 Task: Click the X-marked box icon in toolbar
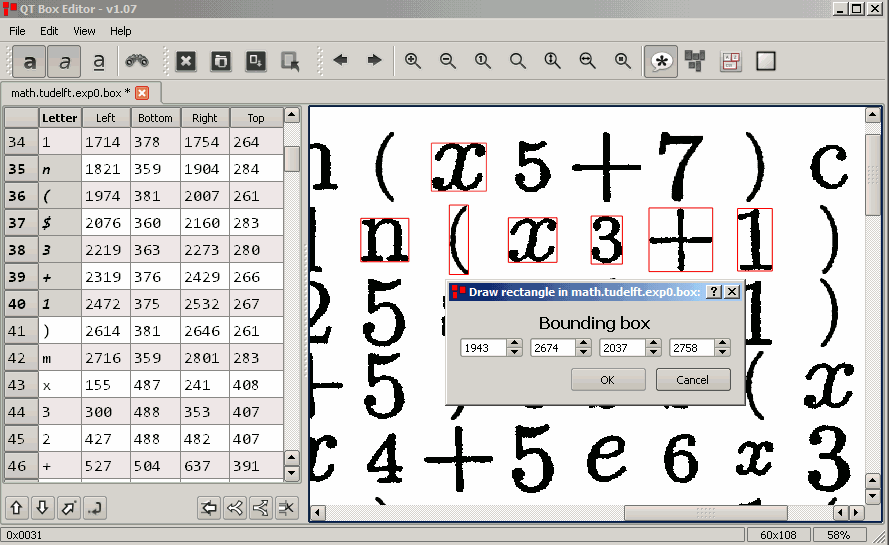coord(186,61)
